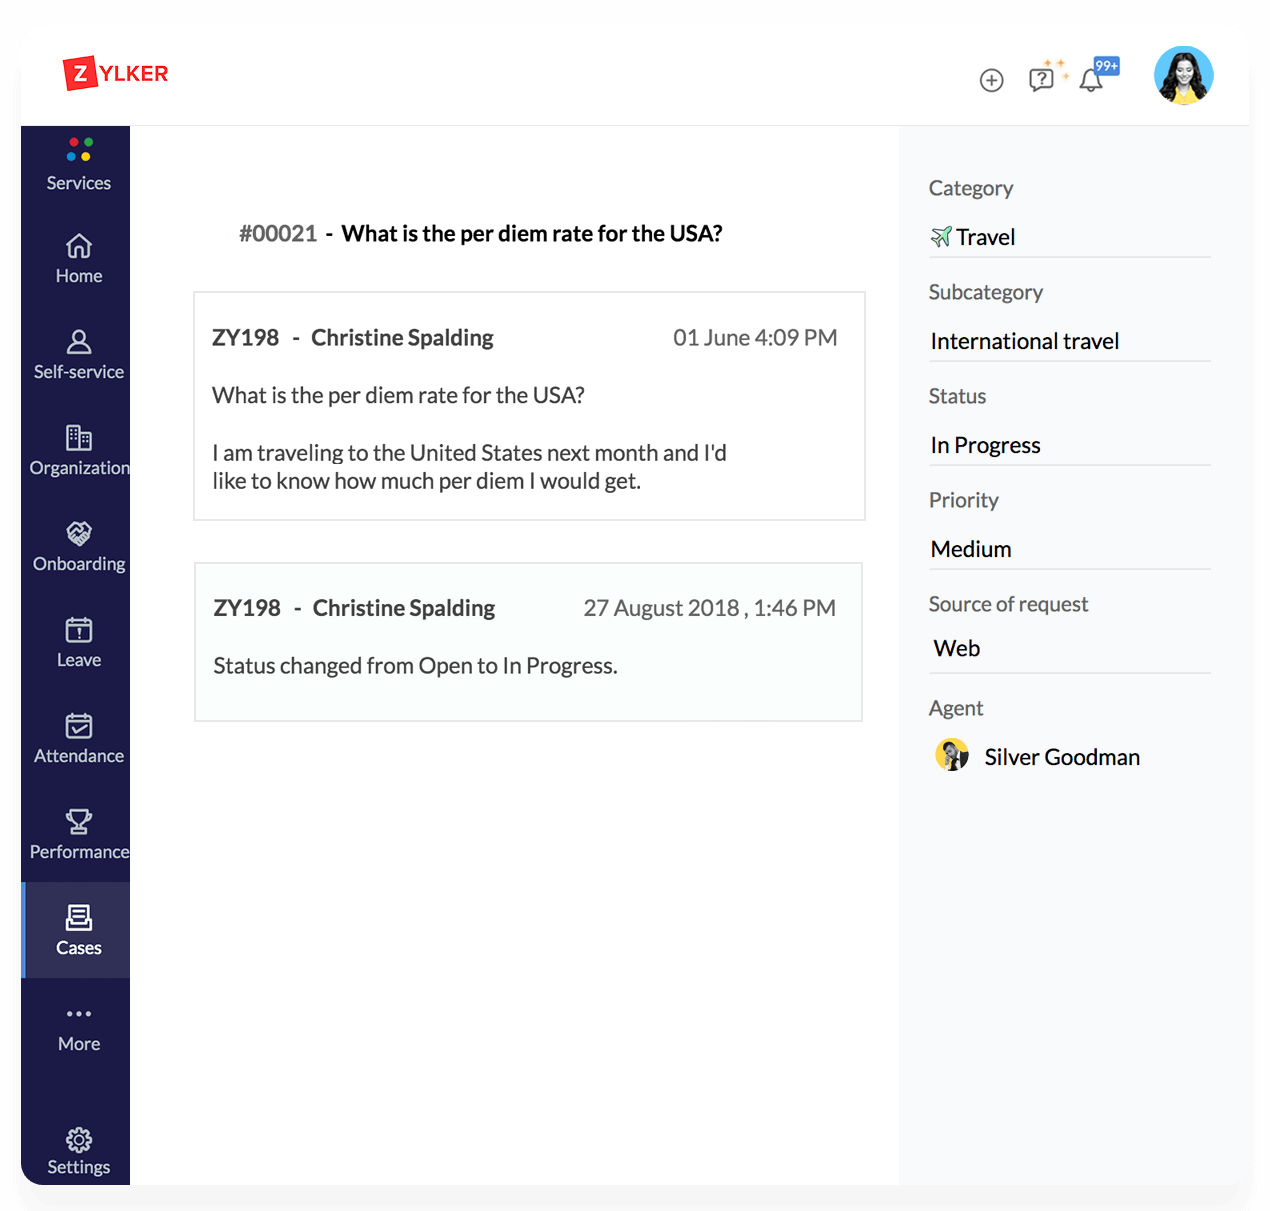Click the Zylker logo
The width and height of the screenshot is (1270, 1211).
(x=116, y=73)
